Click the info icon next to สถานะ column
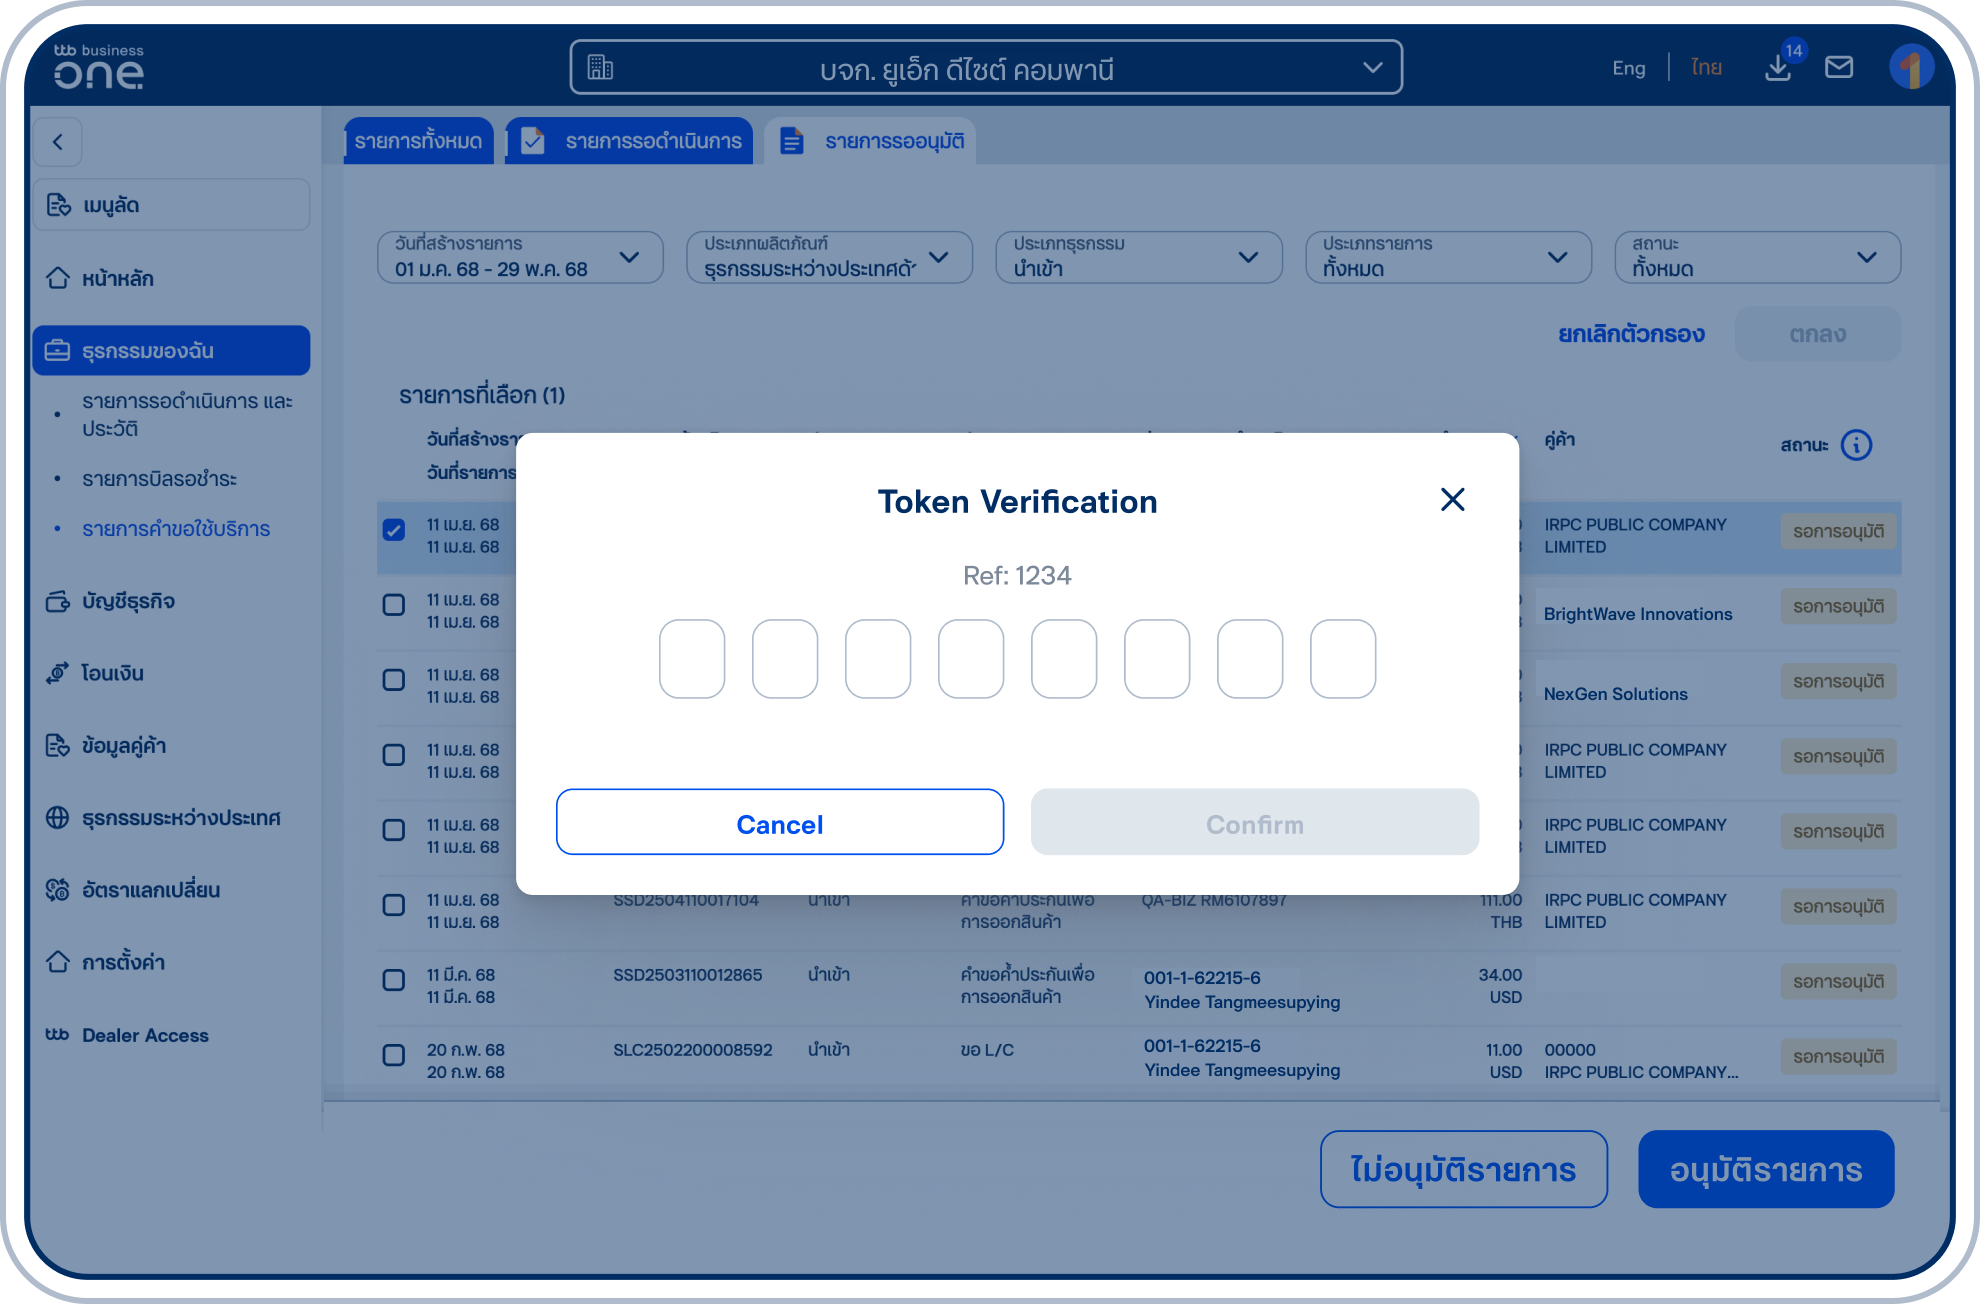Screen dimensions: 1980x1304 1858,446
